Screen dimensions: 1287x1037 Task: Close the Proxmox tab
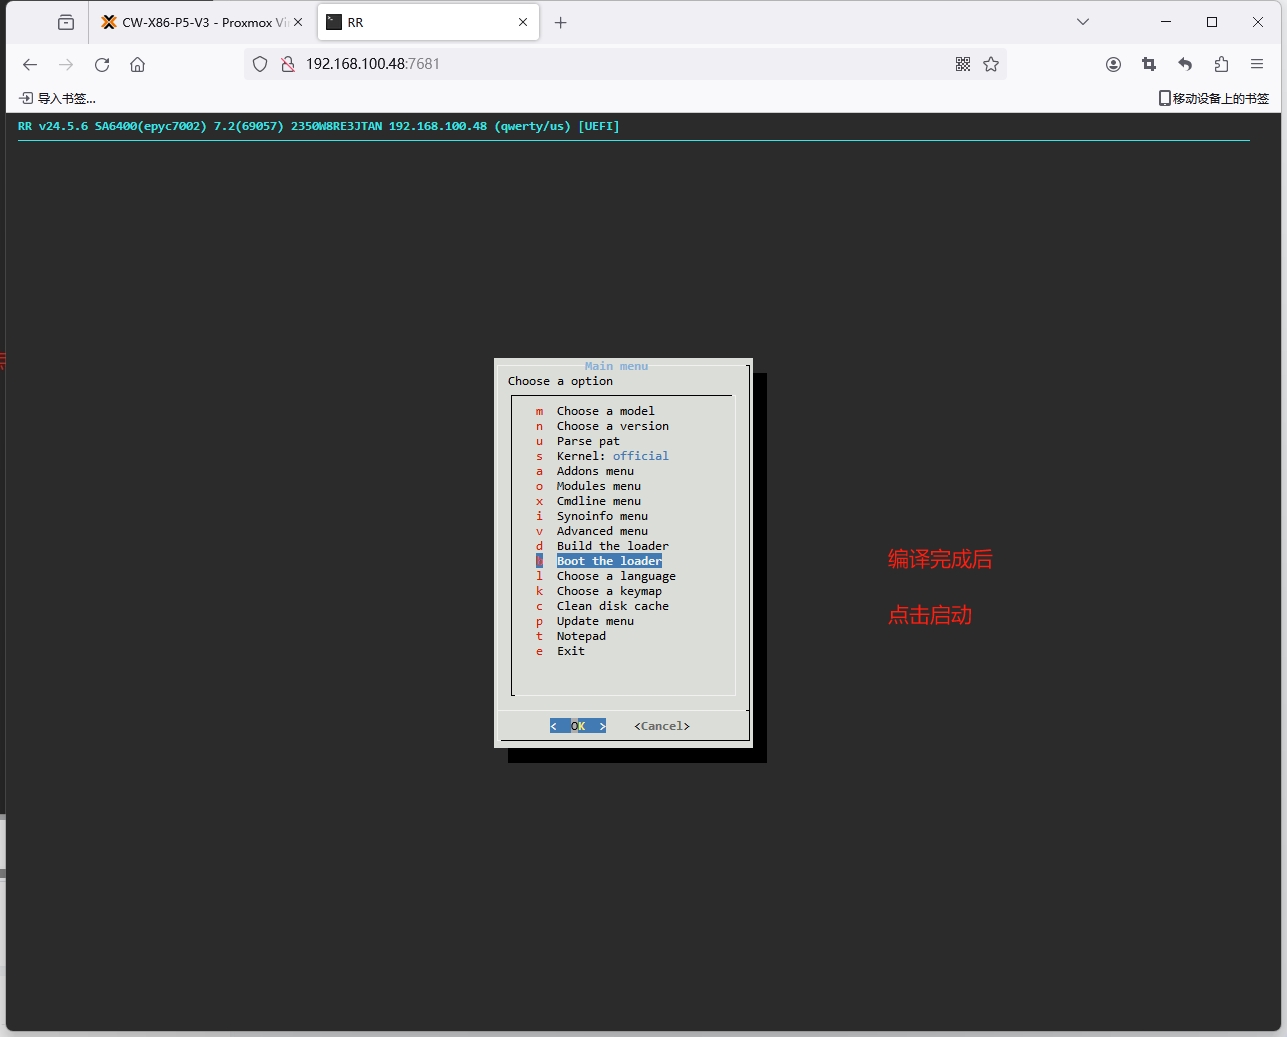(x=298, y=22)
